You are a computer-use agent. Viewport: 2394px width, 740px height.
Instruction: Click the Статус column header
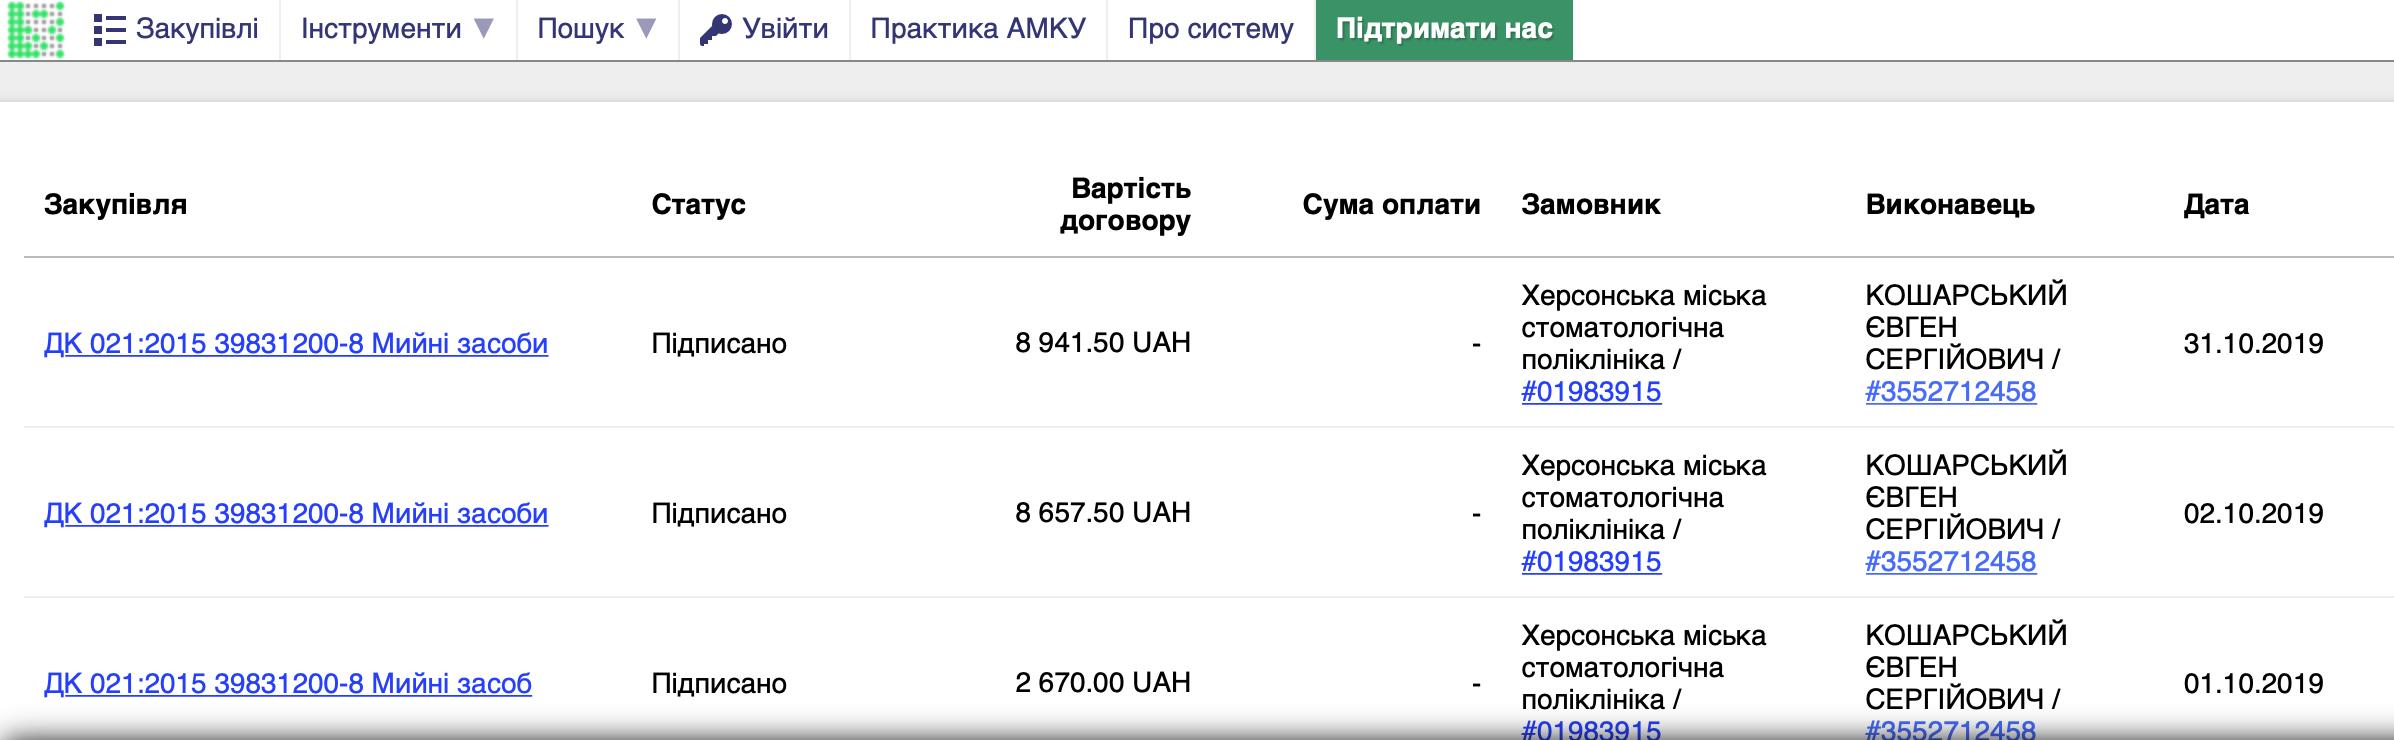tap(698, 205)
